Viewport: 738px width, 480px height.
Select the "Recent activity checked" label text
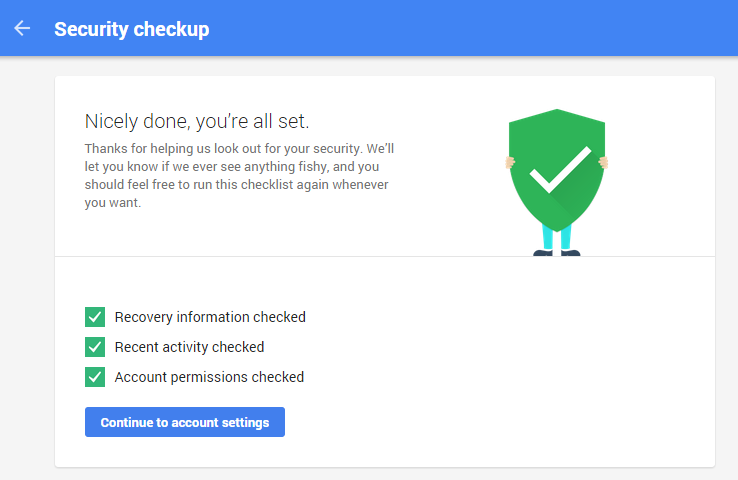(x=189, y=347)
